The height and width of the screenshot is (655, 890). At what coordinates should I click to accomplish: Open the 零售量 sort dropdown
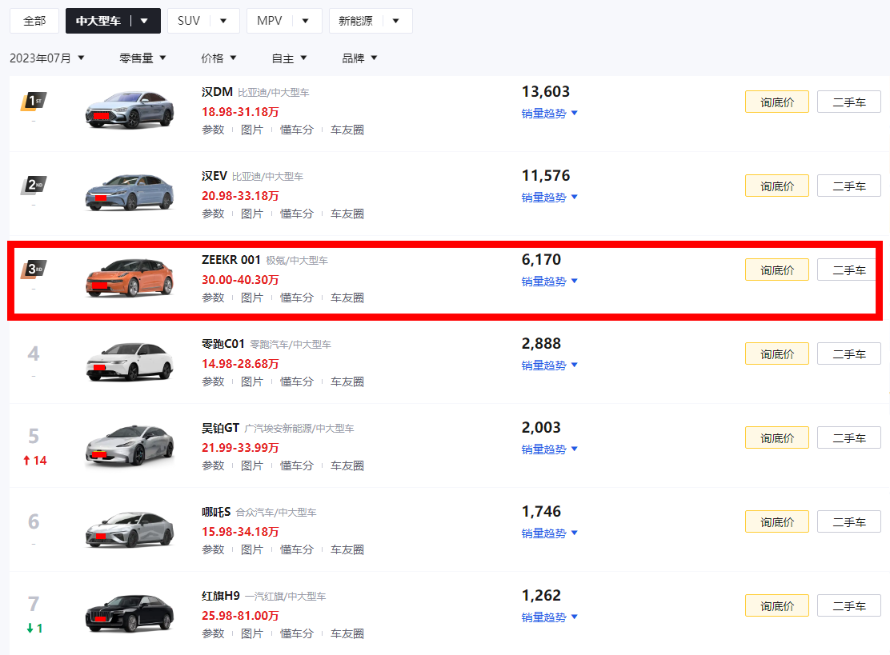click(142, 58)
